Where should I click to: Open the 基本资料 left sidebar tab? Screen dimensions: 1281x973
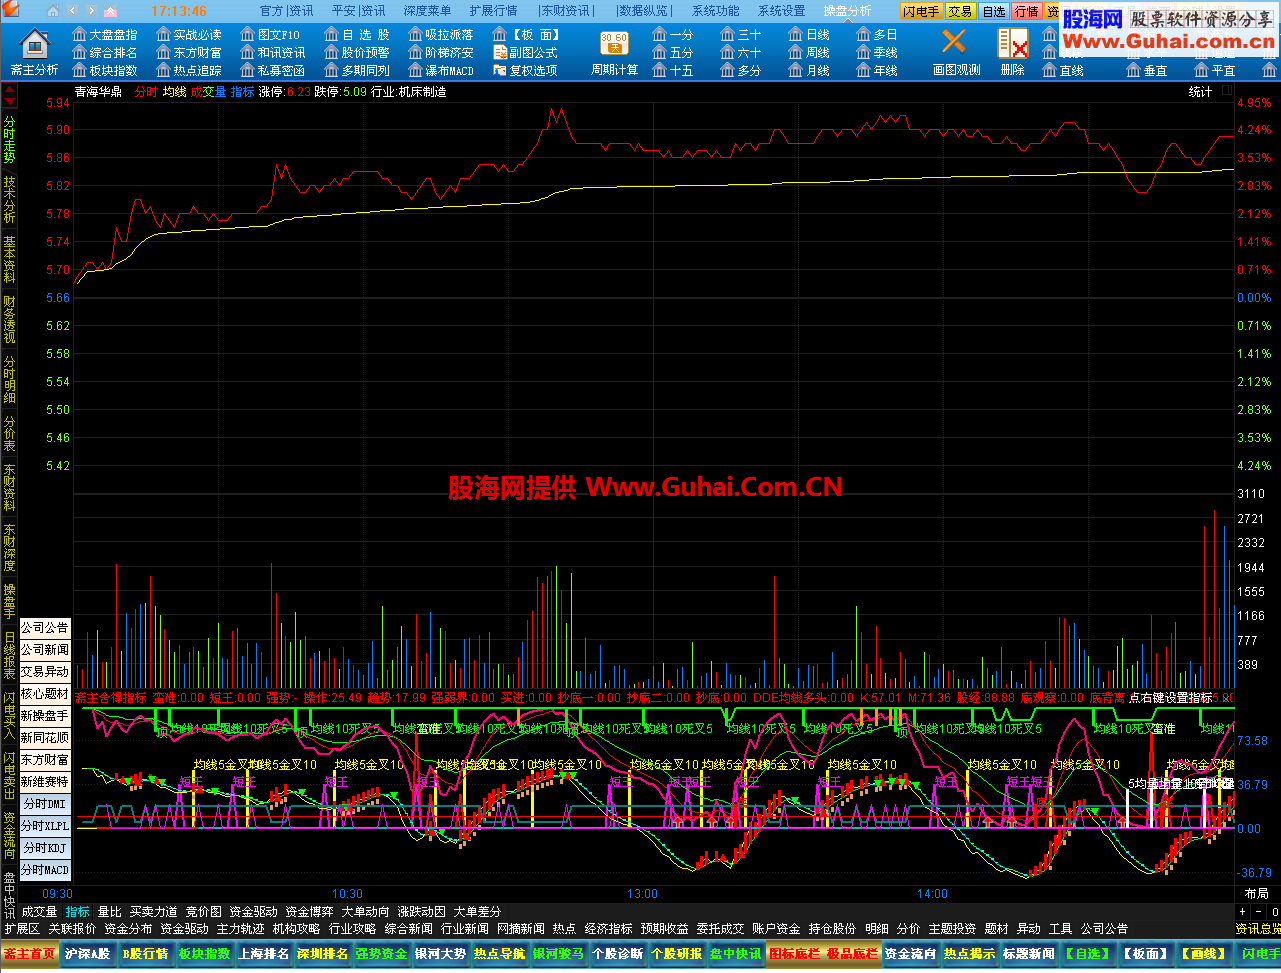pyautogui.click(x=9, y=258)
